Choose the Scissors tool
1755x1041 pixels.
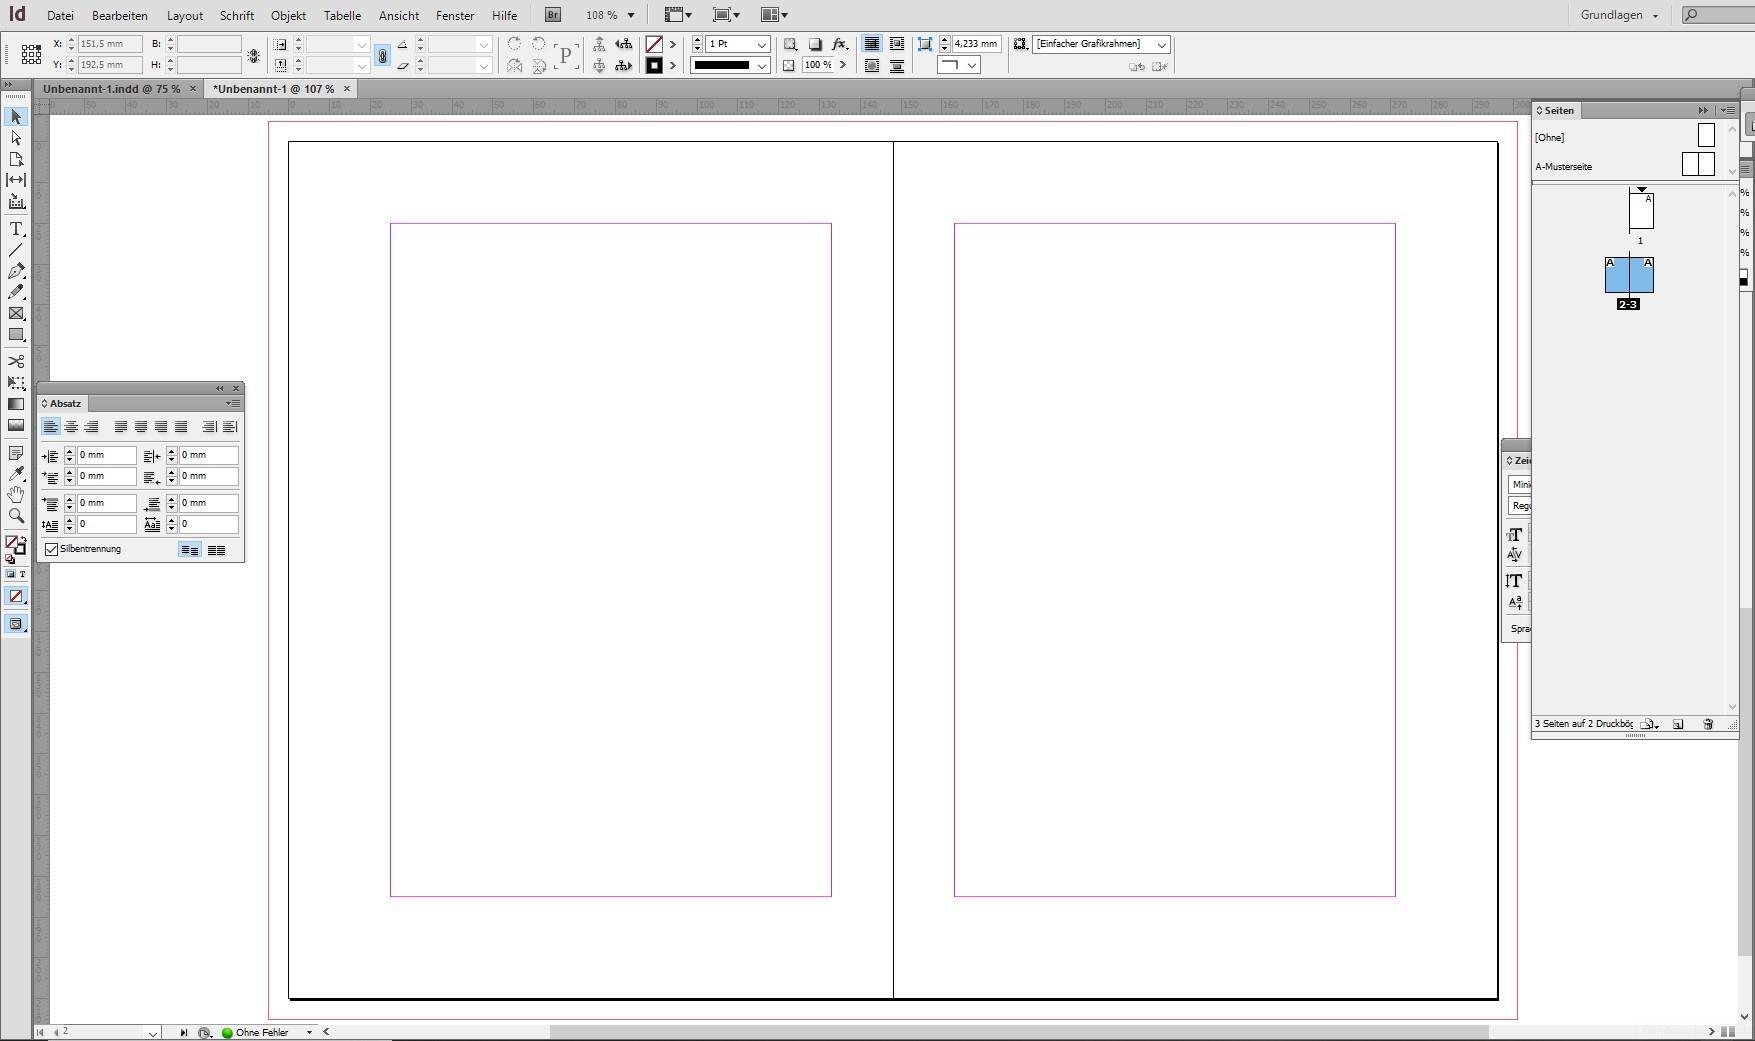coord(16,361)
